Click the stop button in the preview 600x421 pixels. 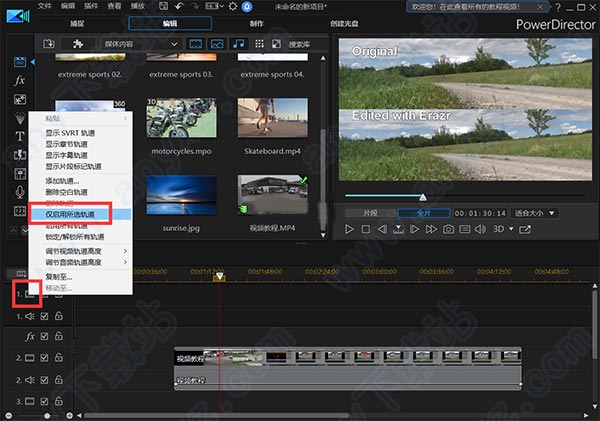(366, 229)
